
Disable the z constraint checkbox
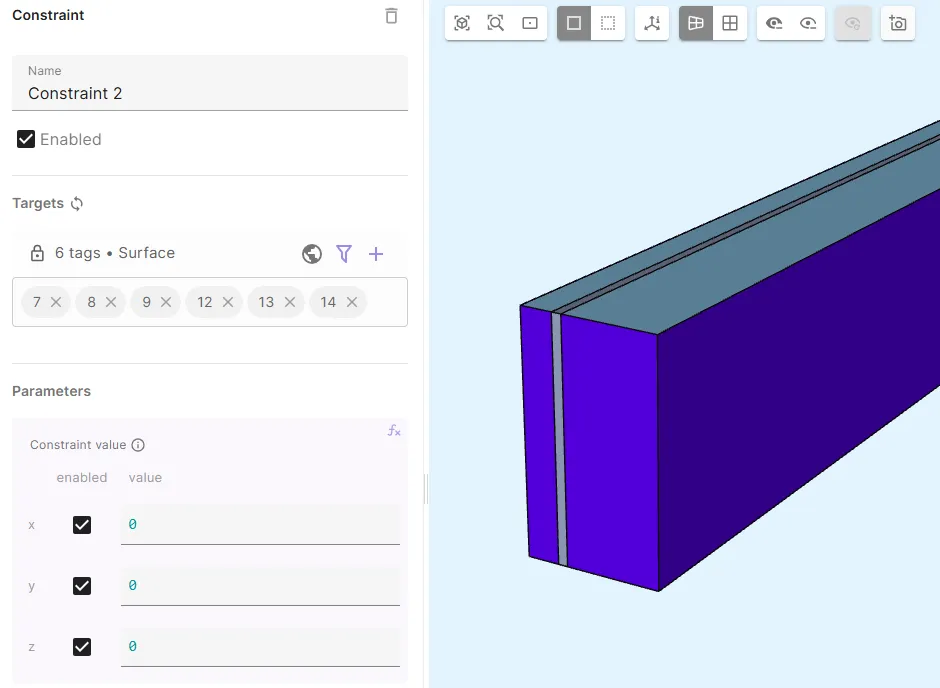click(82, 647)
